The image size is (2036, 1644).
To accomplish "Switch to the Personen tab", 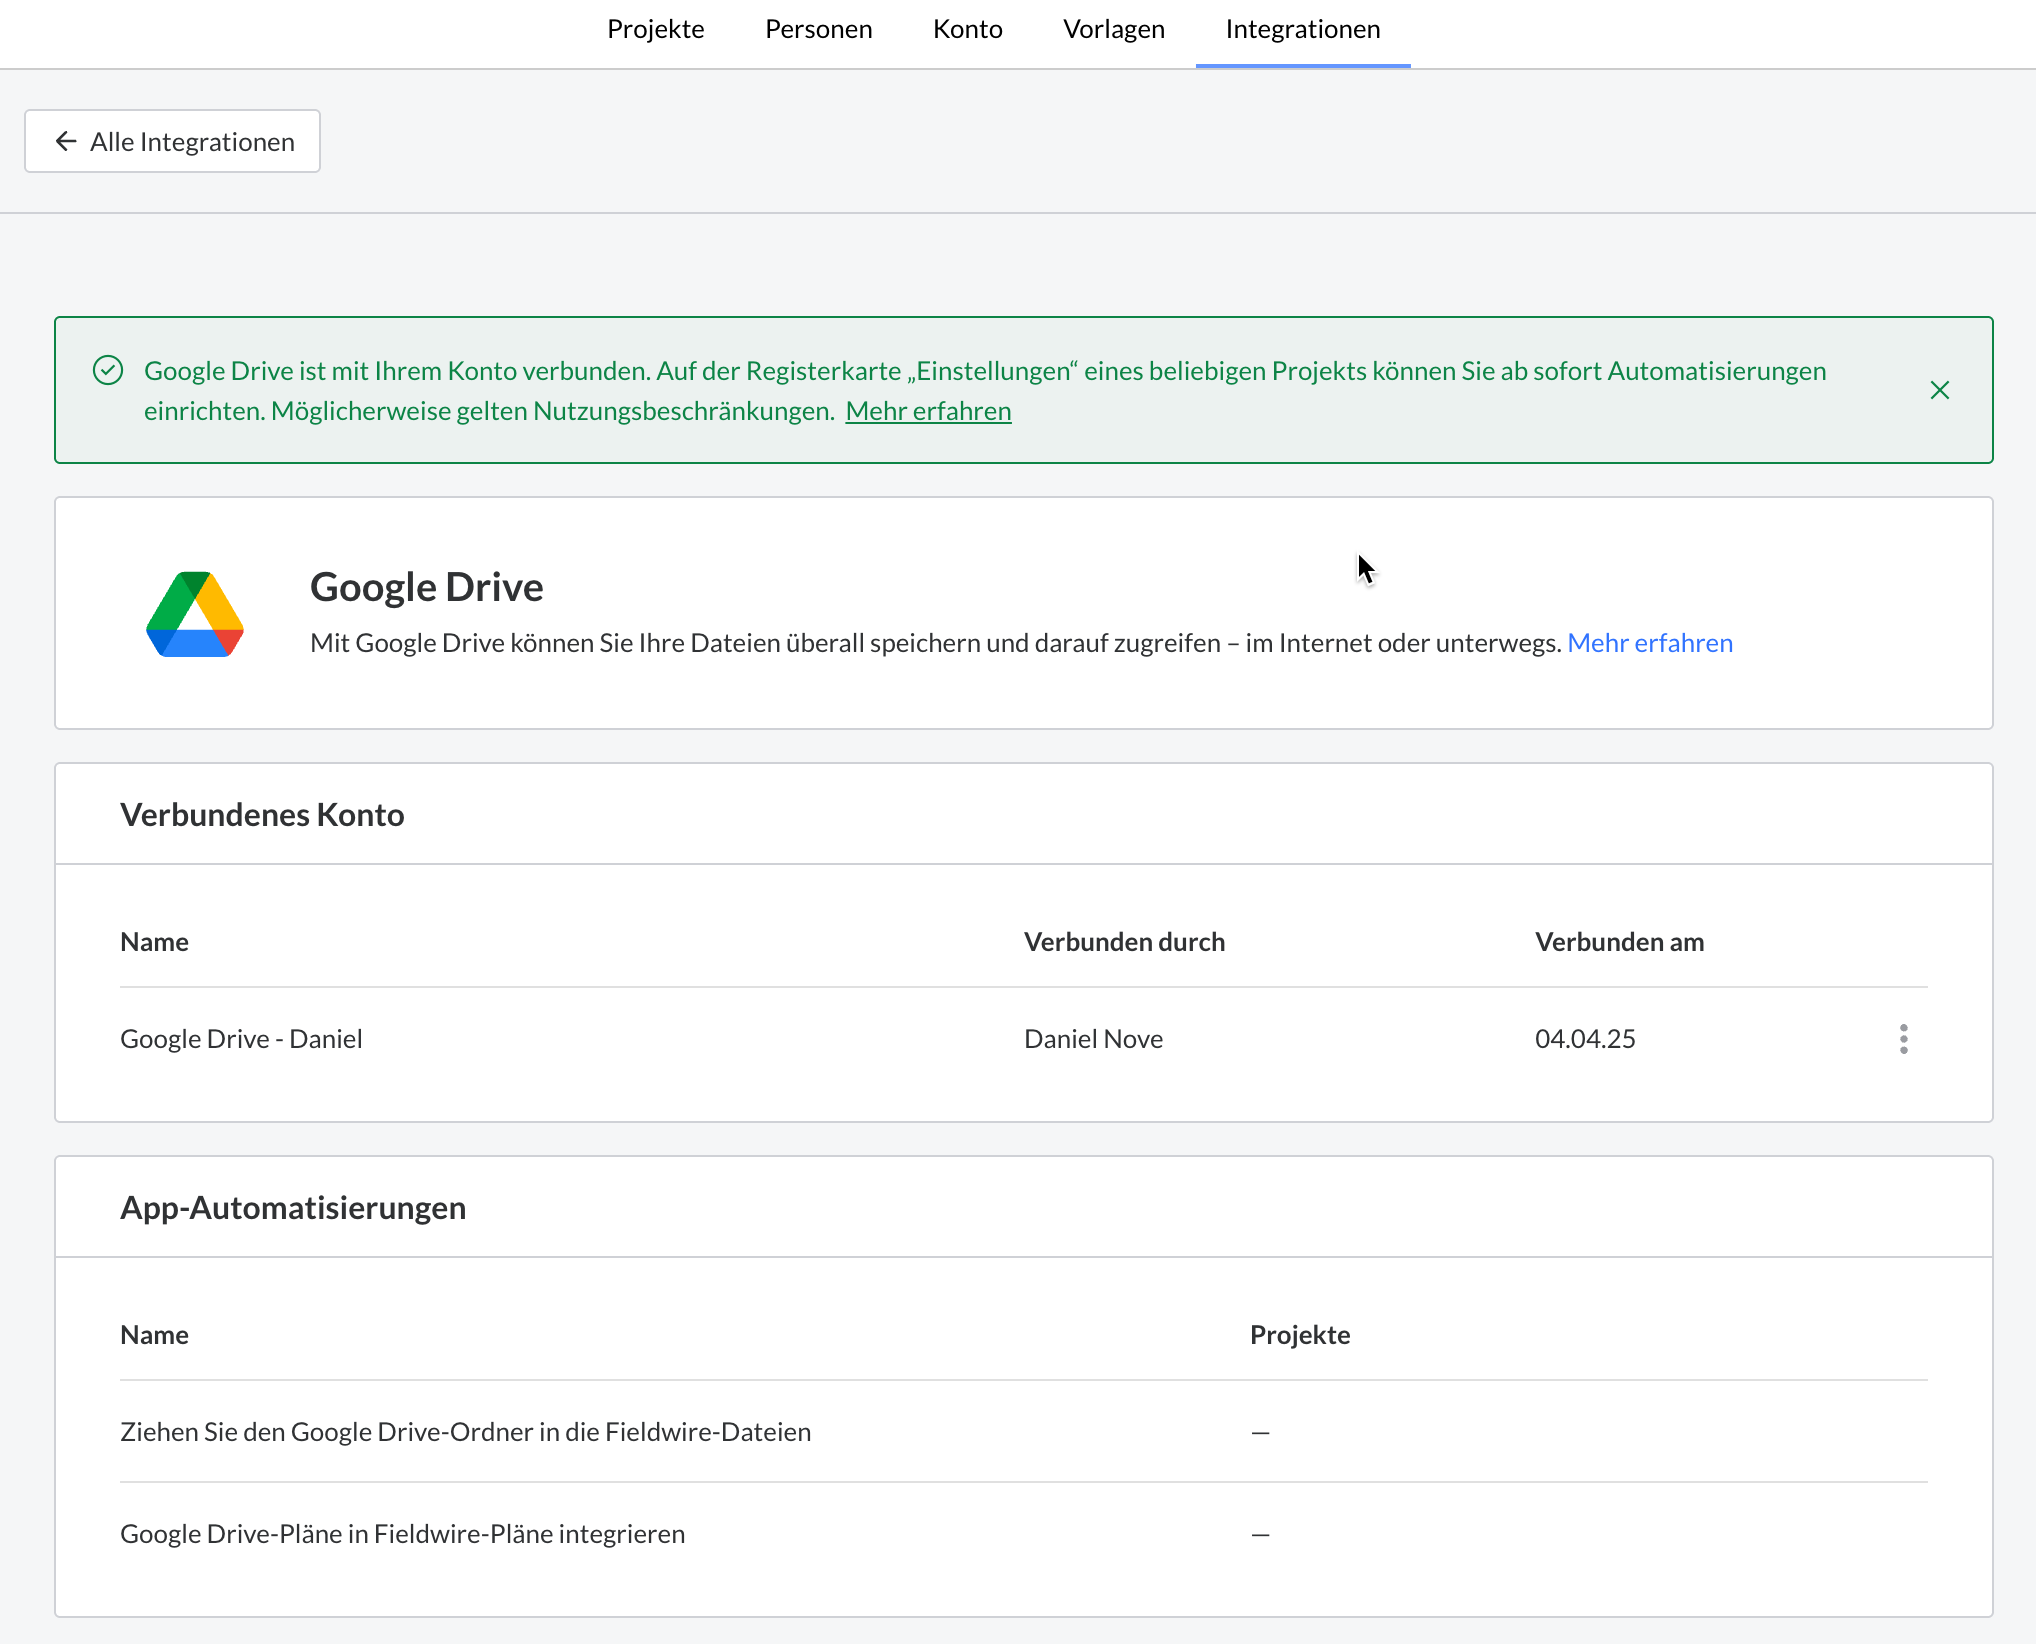I will tap(818, 30).
